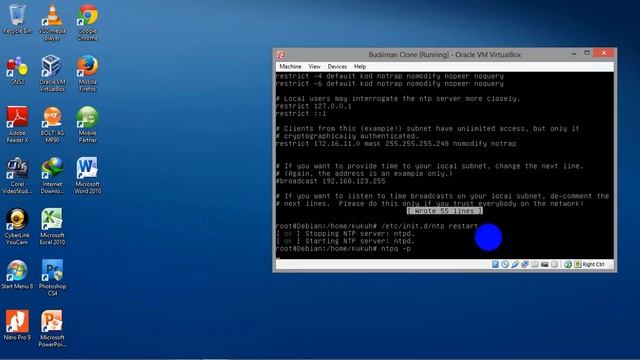This screenshot has width=640, height=360.
Task: Click 'restrict -4 default kod' line
Action: 390,76
